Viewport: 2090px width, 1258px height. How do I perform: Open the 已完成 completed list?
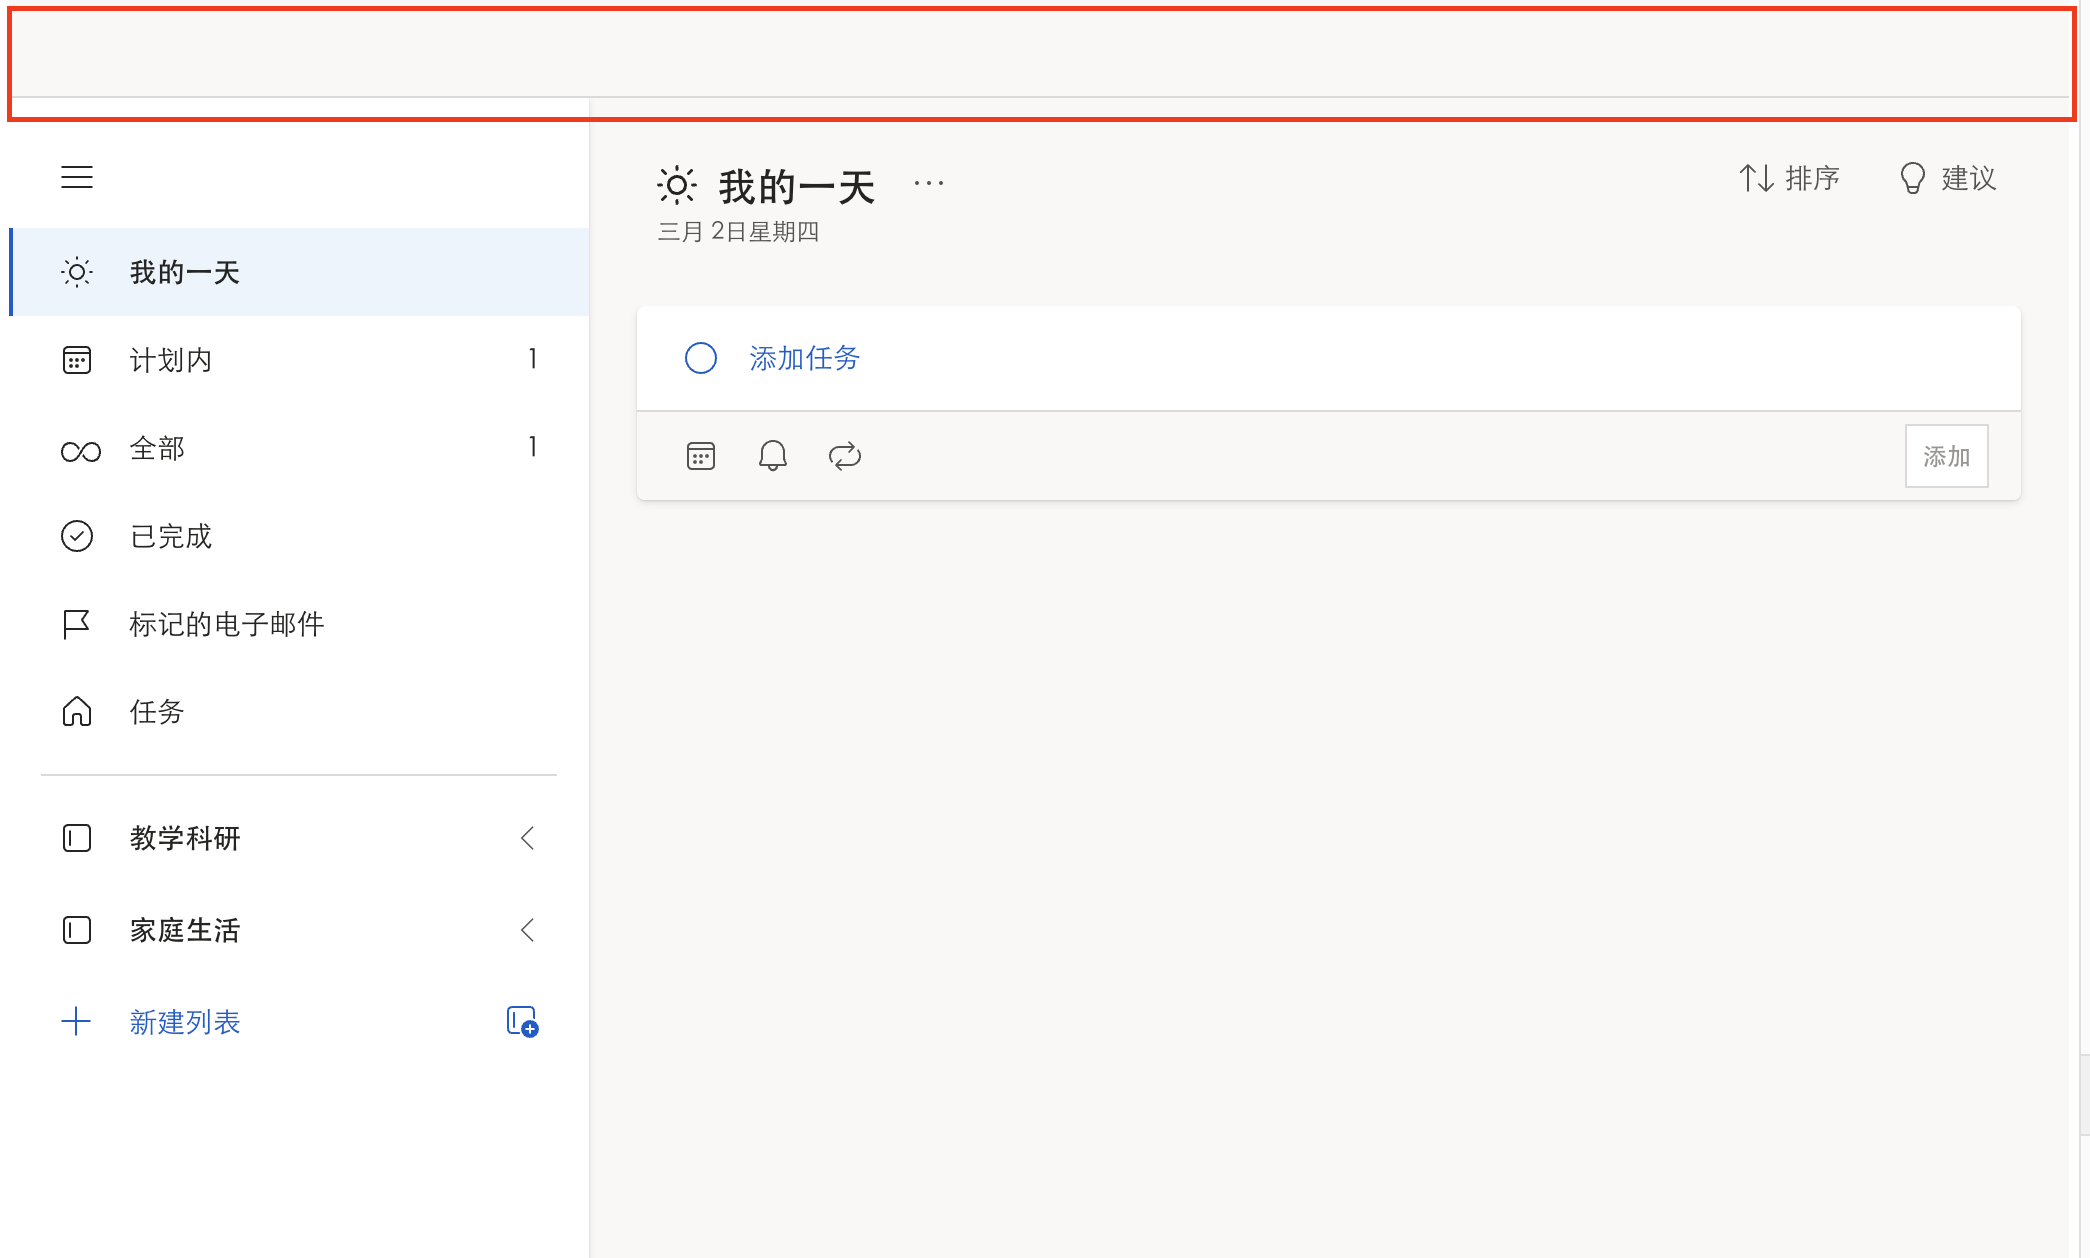[171, 536]
